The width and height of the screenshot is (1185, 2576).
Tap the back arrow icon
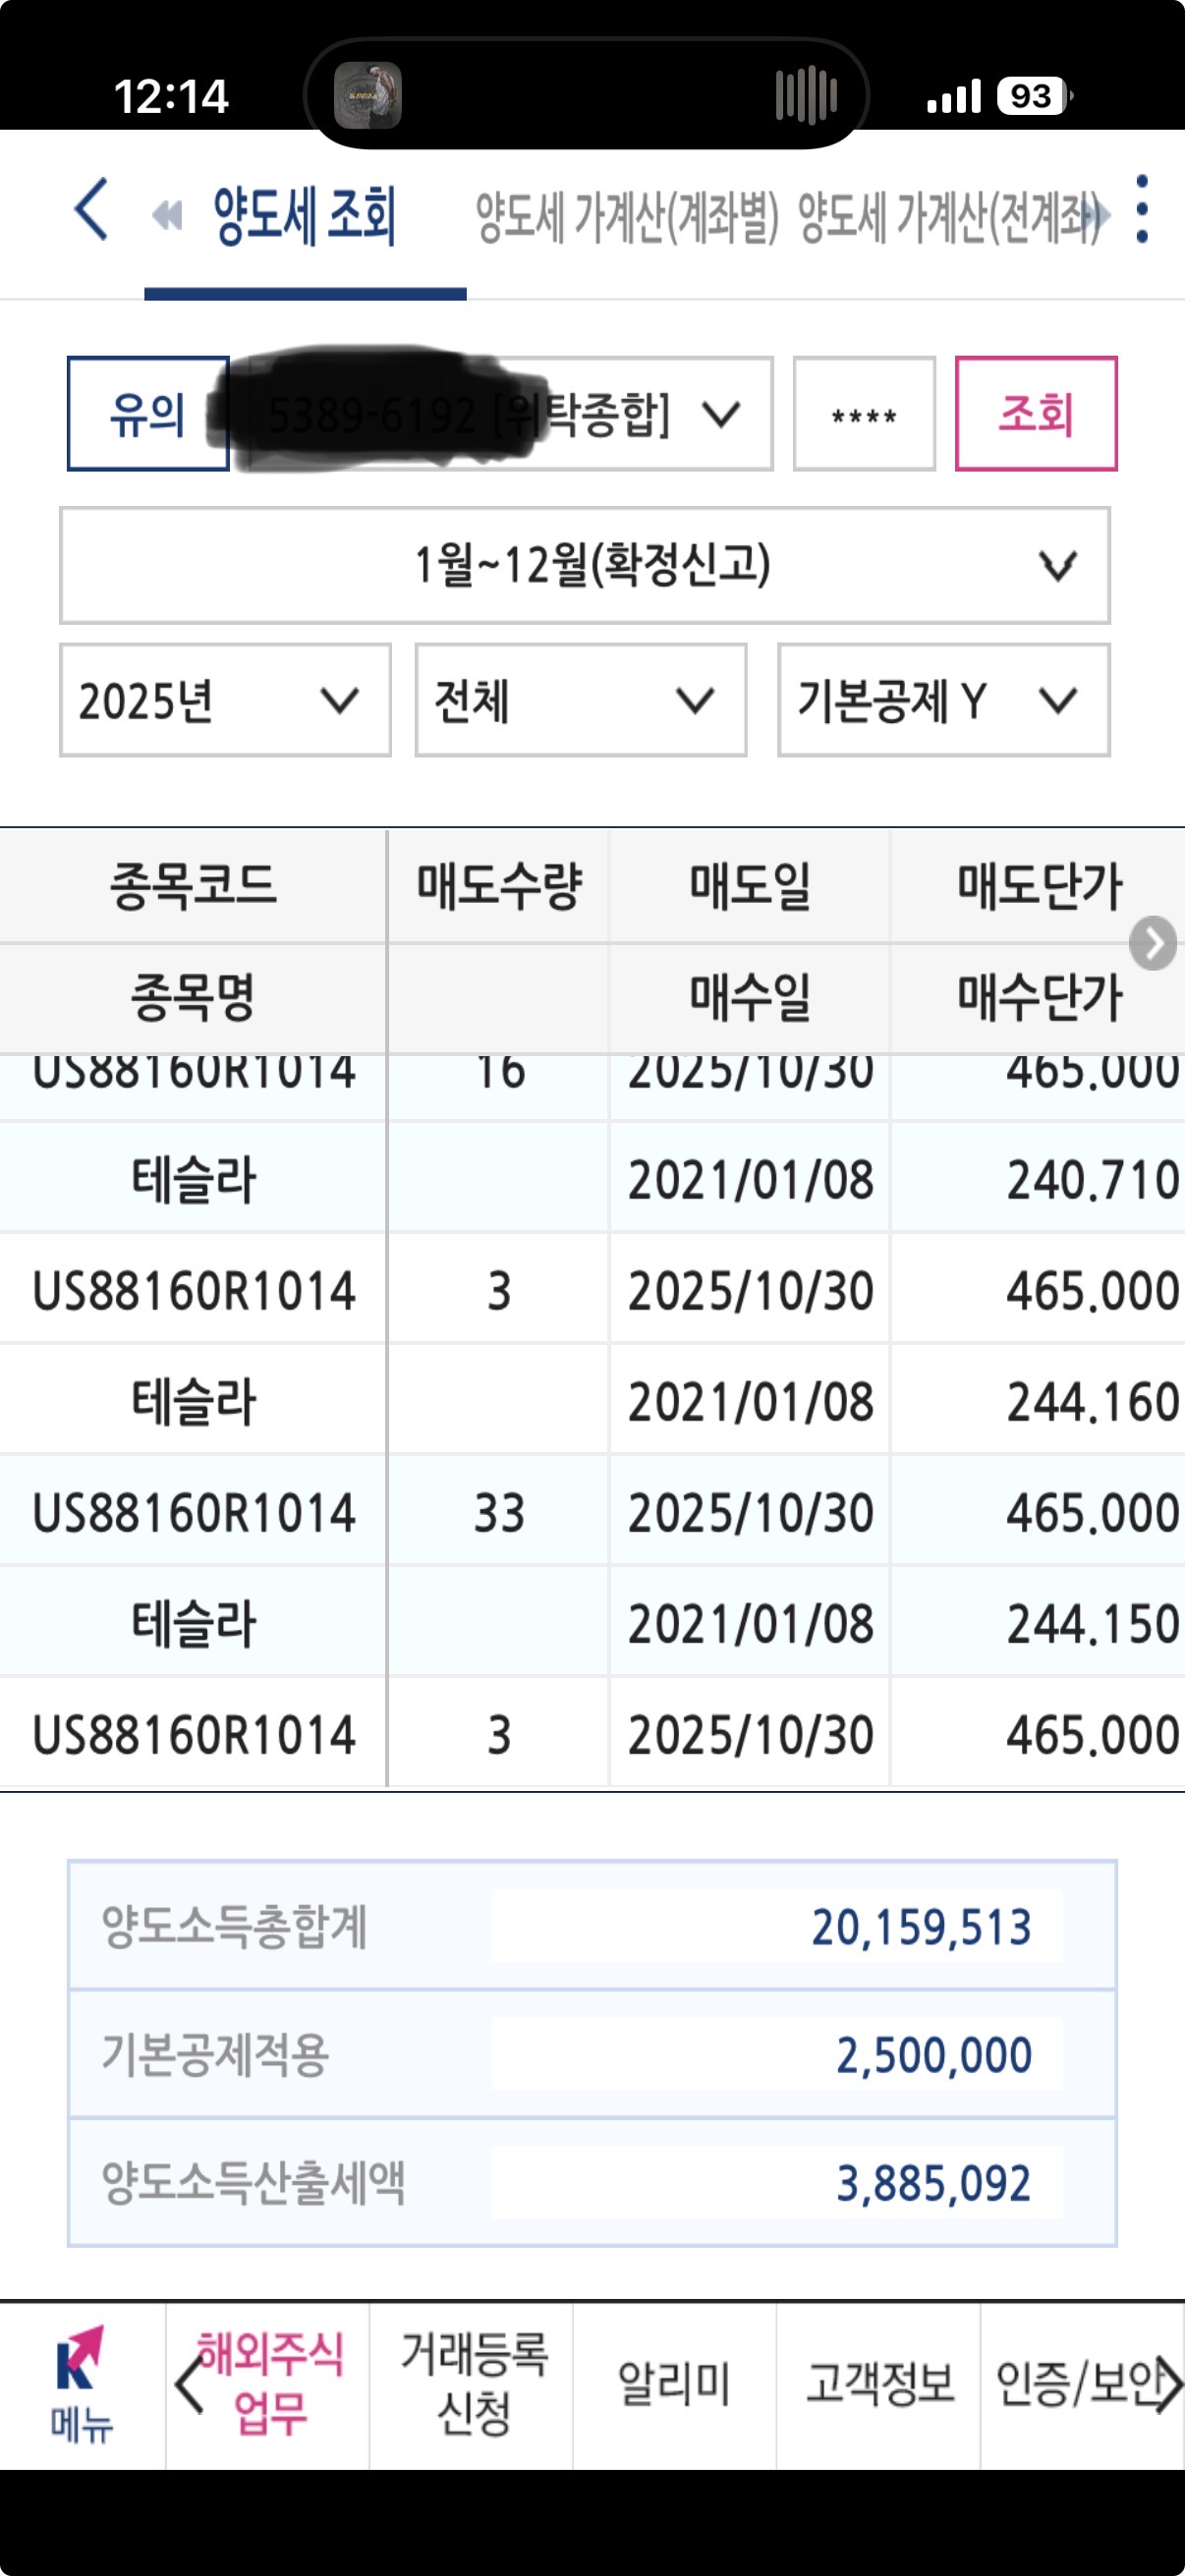pyautogui.click(x=91, y=210)
